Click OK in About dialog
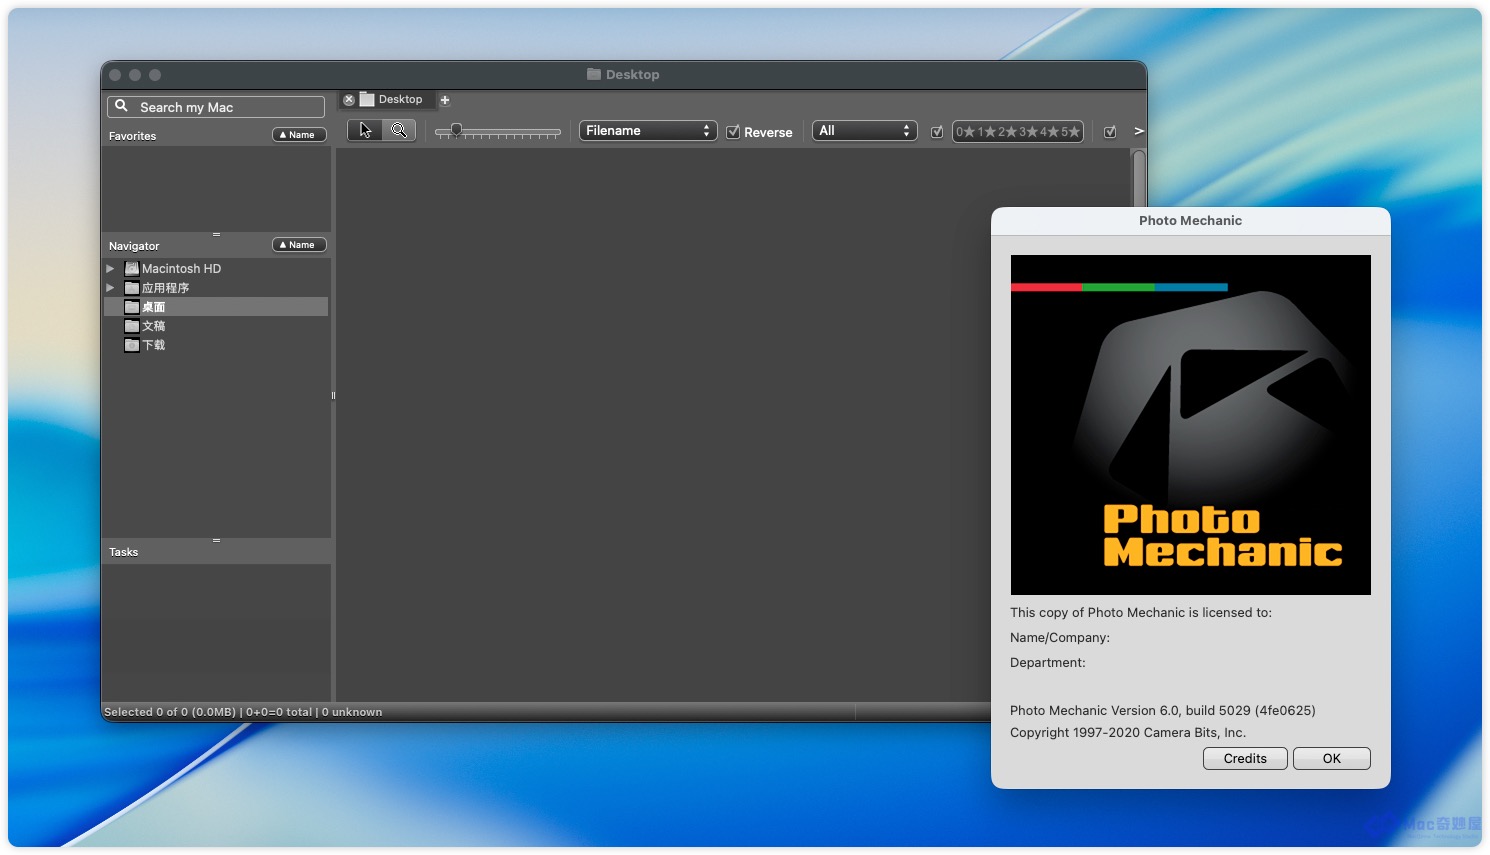1490x855 pixels. 1332,759
